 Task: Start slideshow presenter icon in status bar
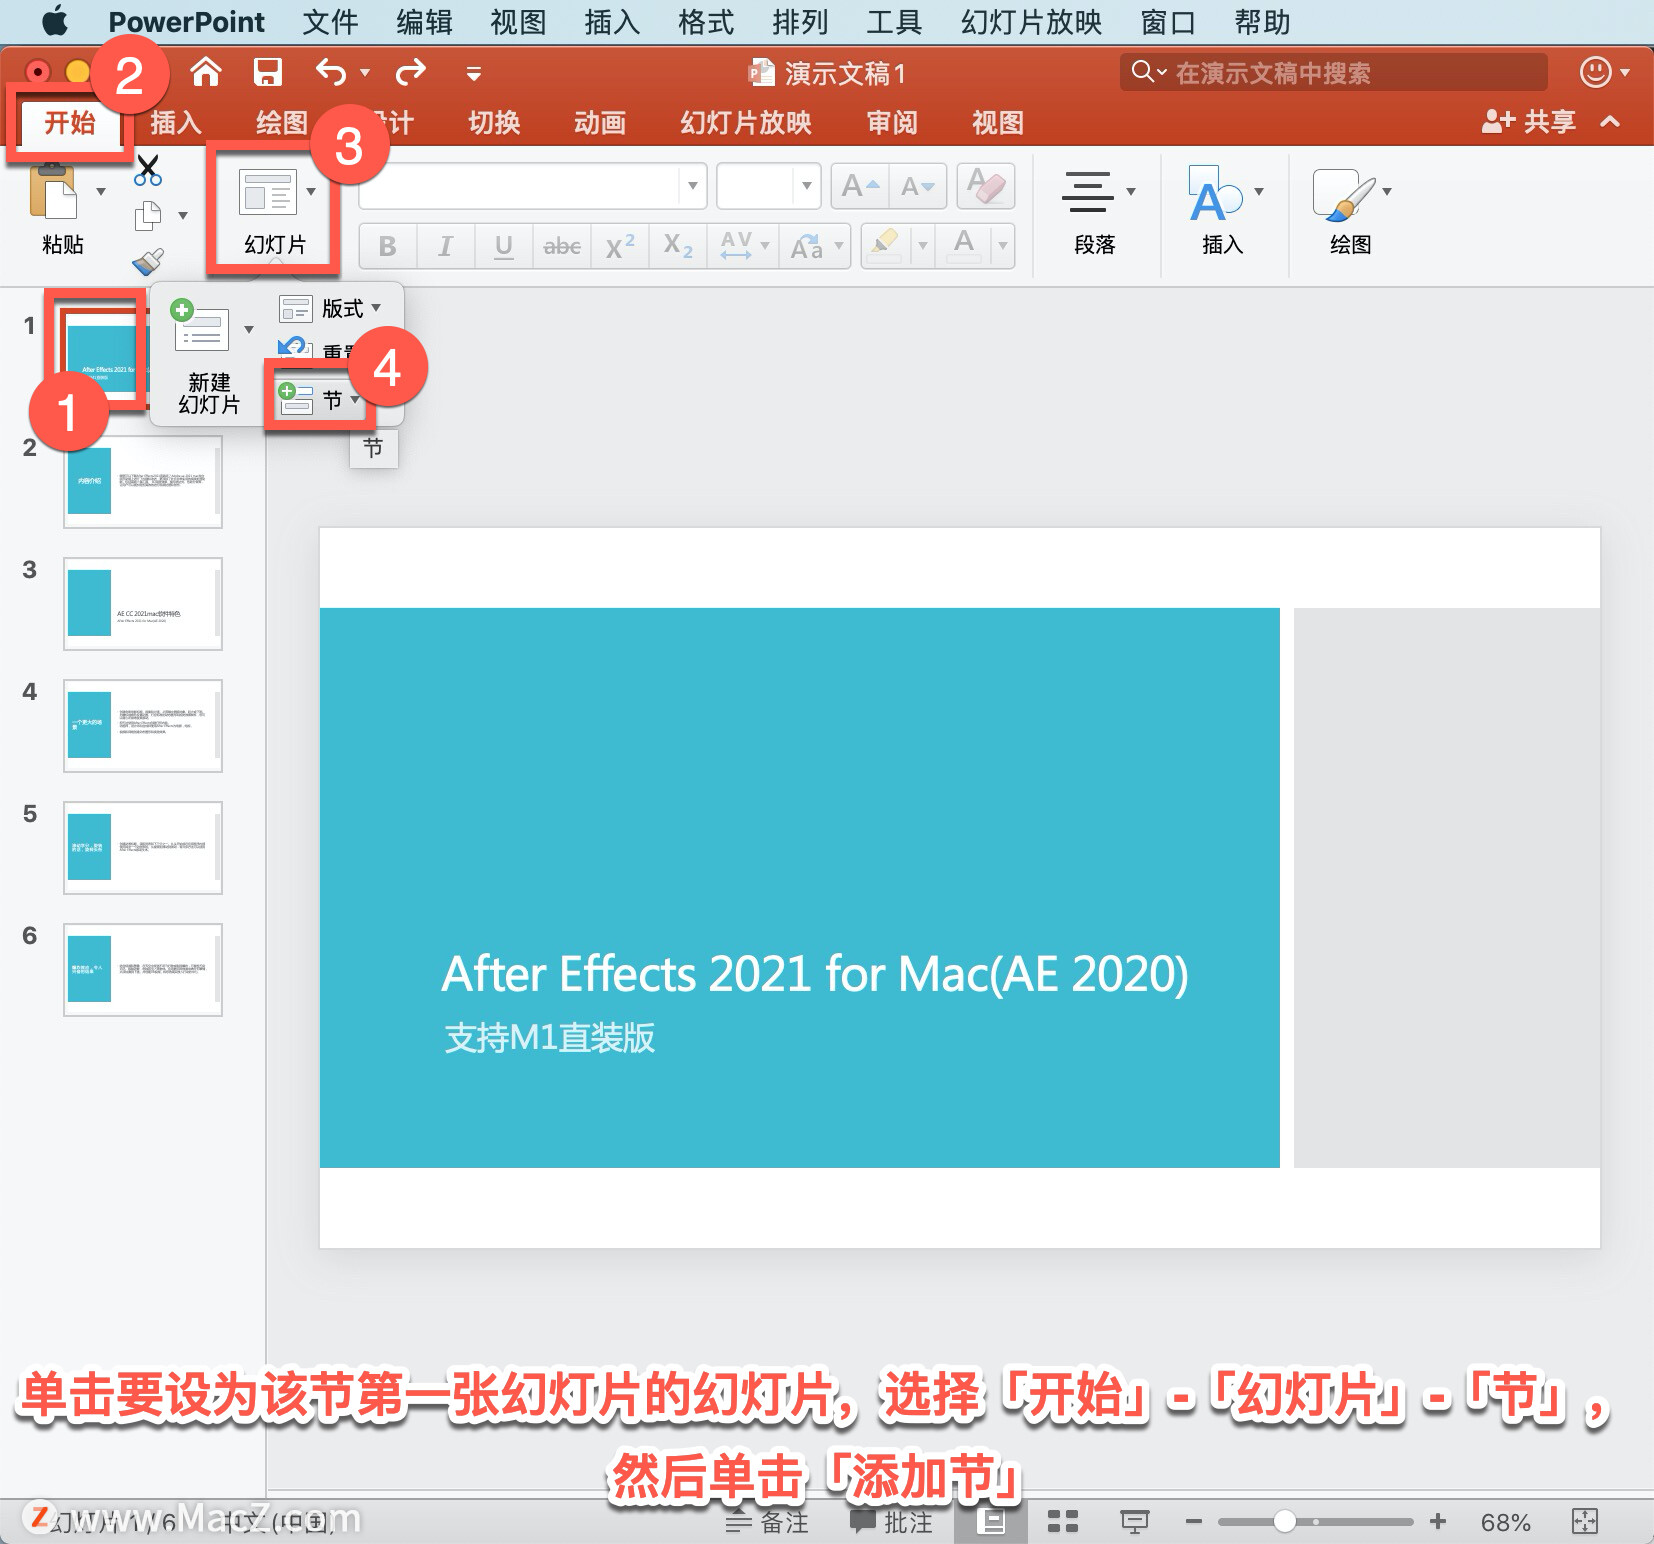coord(1134,1522)
